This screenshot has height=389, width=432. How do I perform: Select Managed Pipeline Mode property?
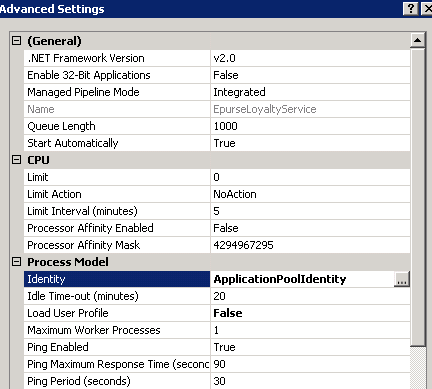(117, 92)
